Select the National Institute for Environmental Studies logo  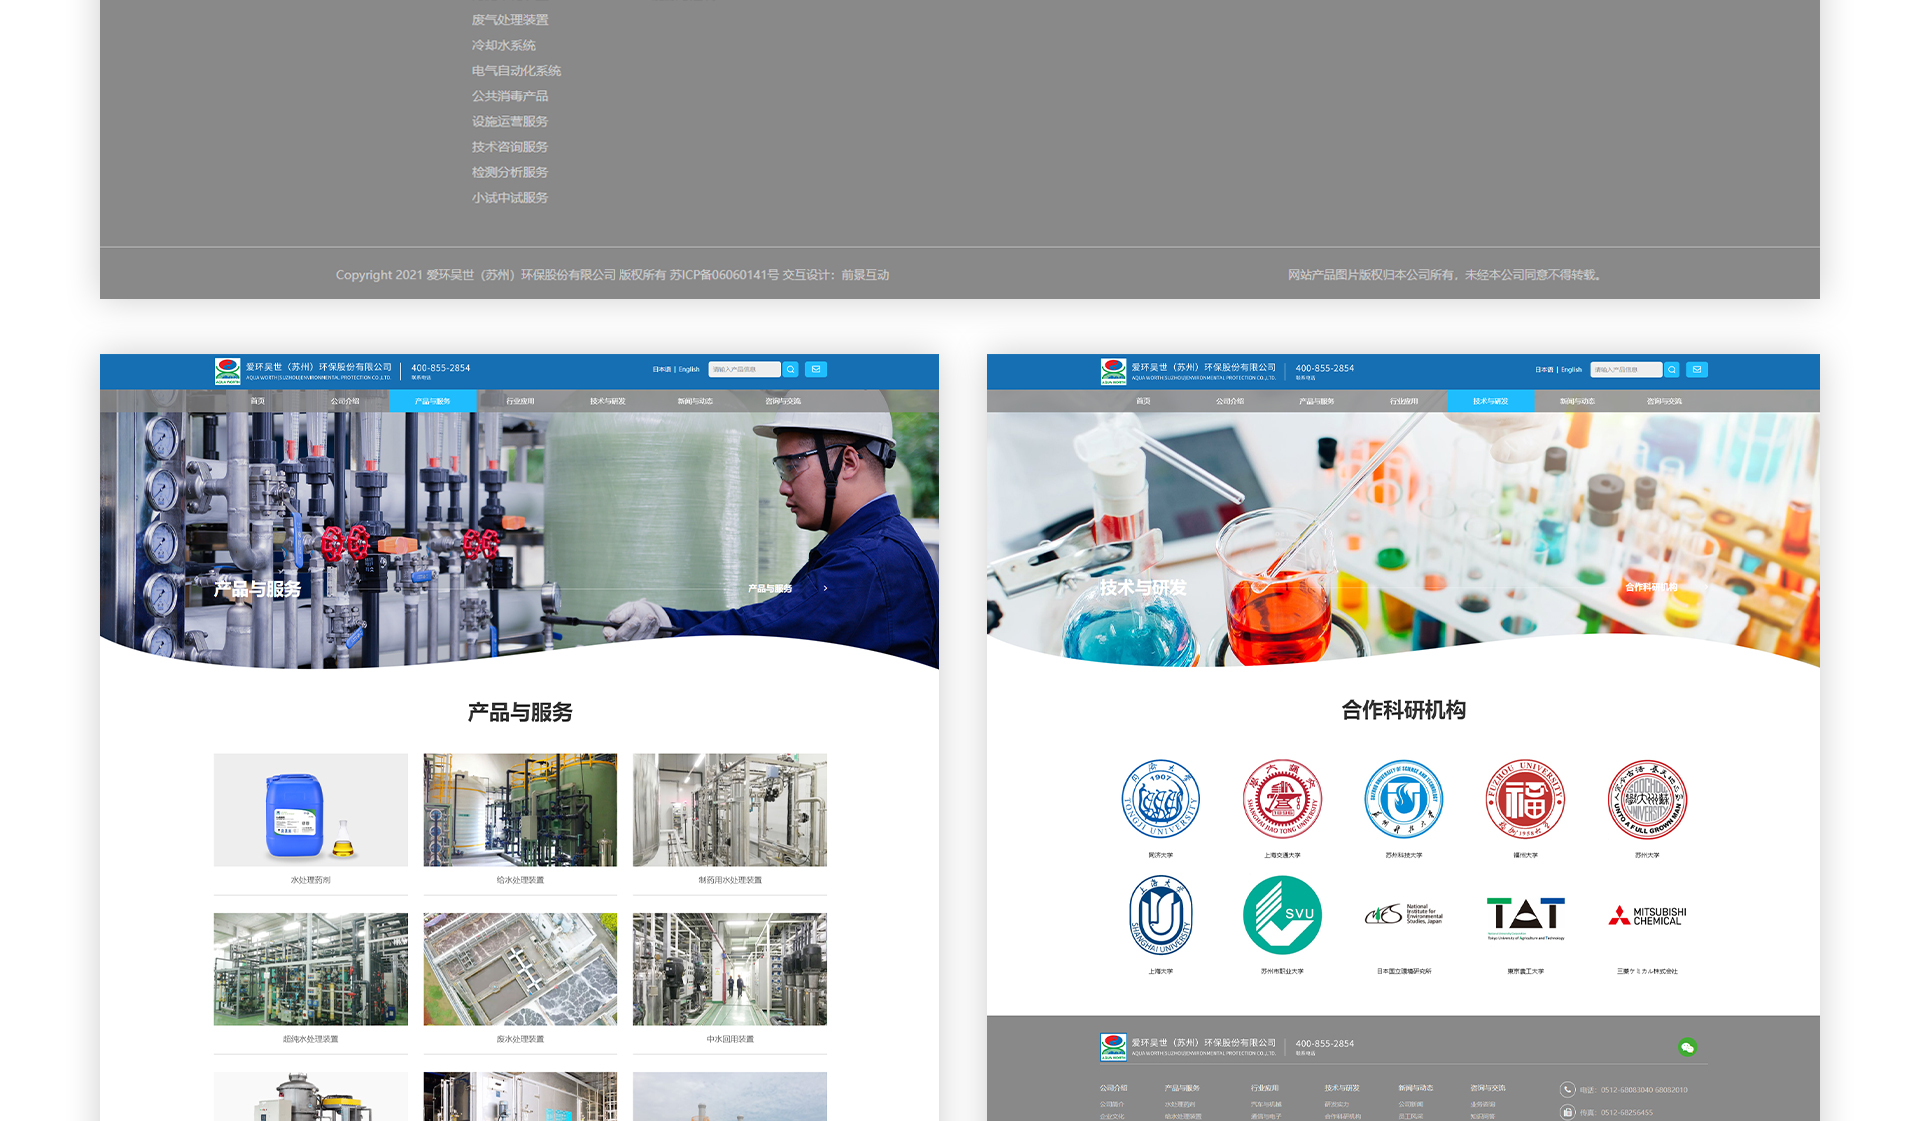1404,914
